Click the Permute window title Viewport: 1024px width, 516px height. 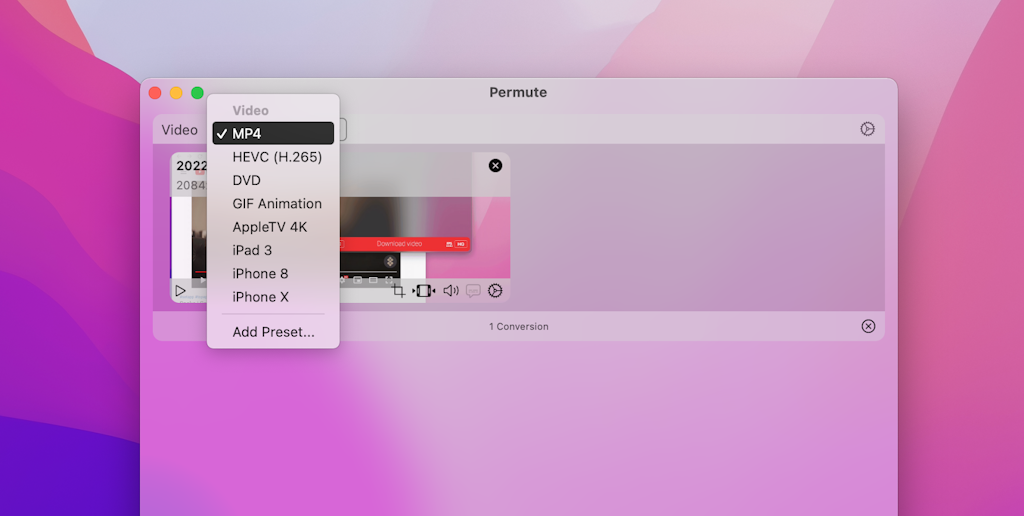click(x=519, y=92)
